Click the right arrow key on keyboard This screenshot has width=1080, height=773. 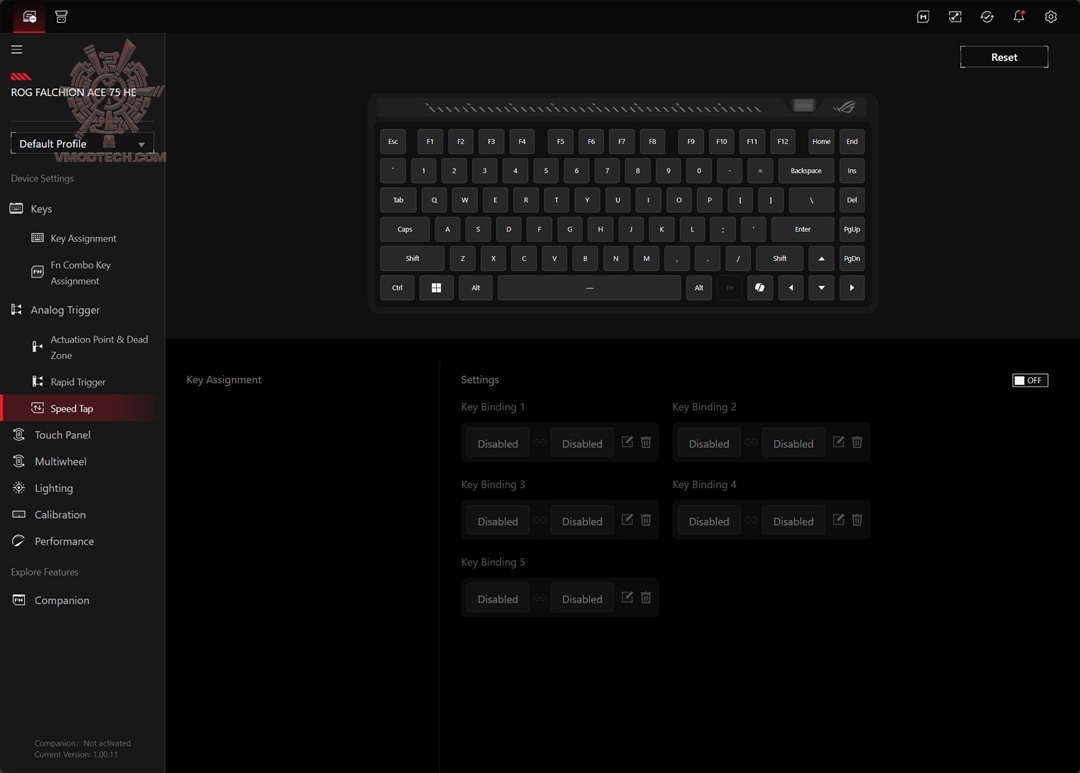[x=852, y=287]
